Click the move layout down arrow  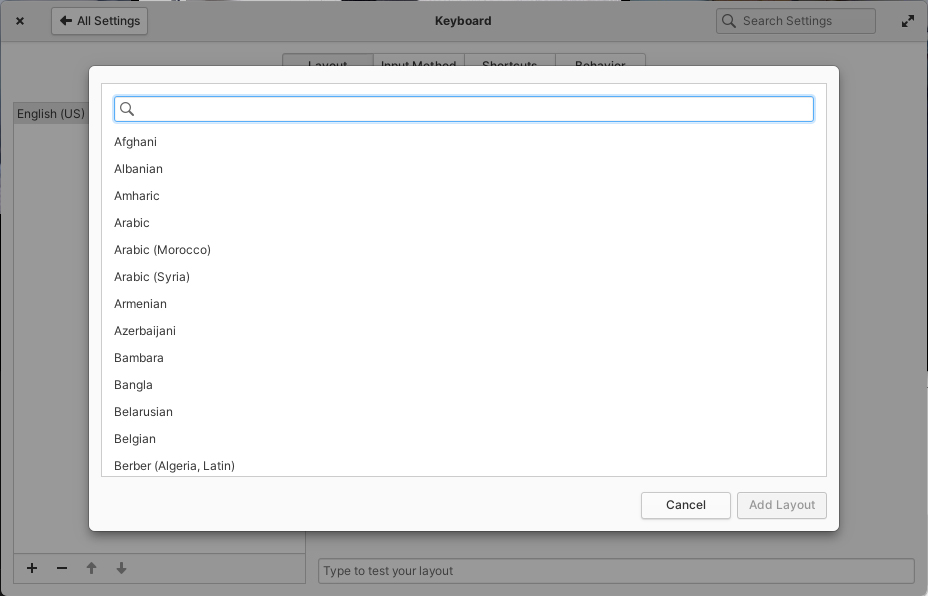(121, 568)
